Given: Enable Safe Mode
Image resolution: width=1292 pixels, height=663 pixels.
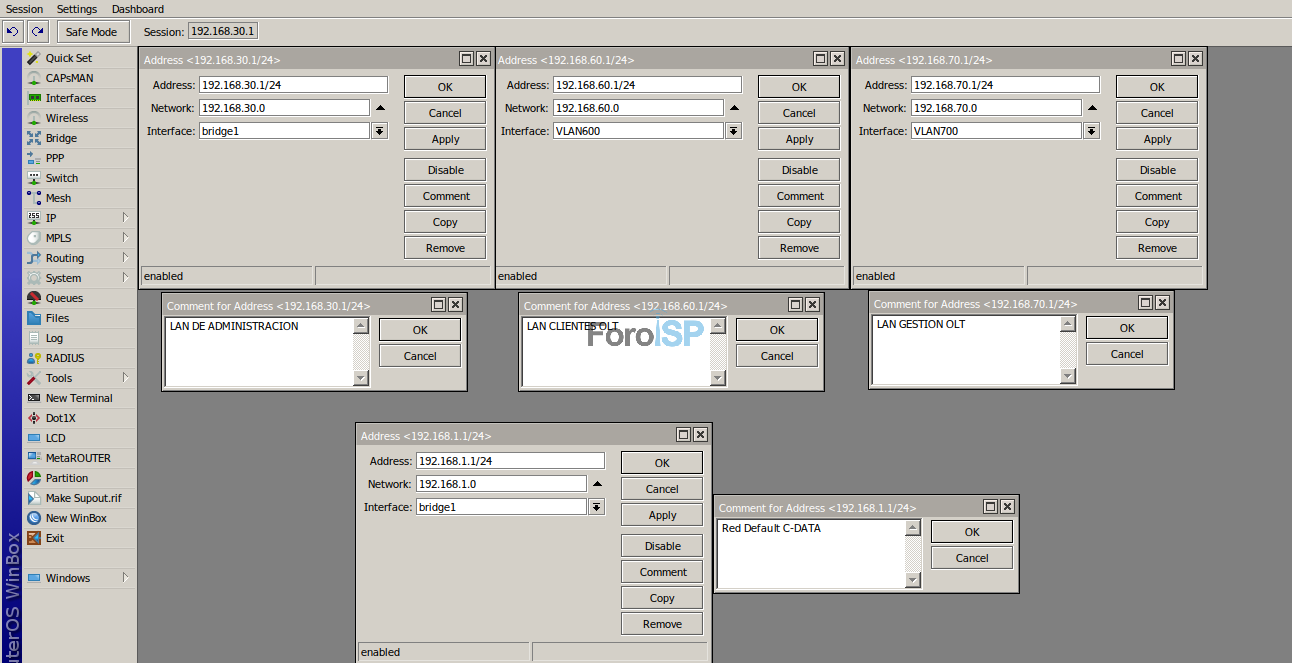Looking at the screenshot, I should [x=92, y=31].
